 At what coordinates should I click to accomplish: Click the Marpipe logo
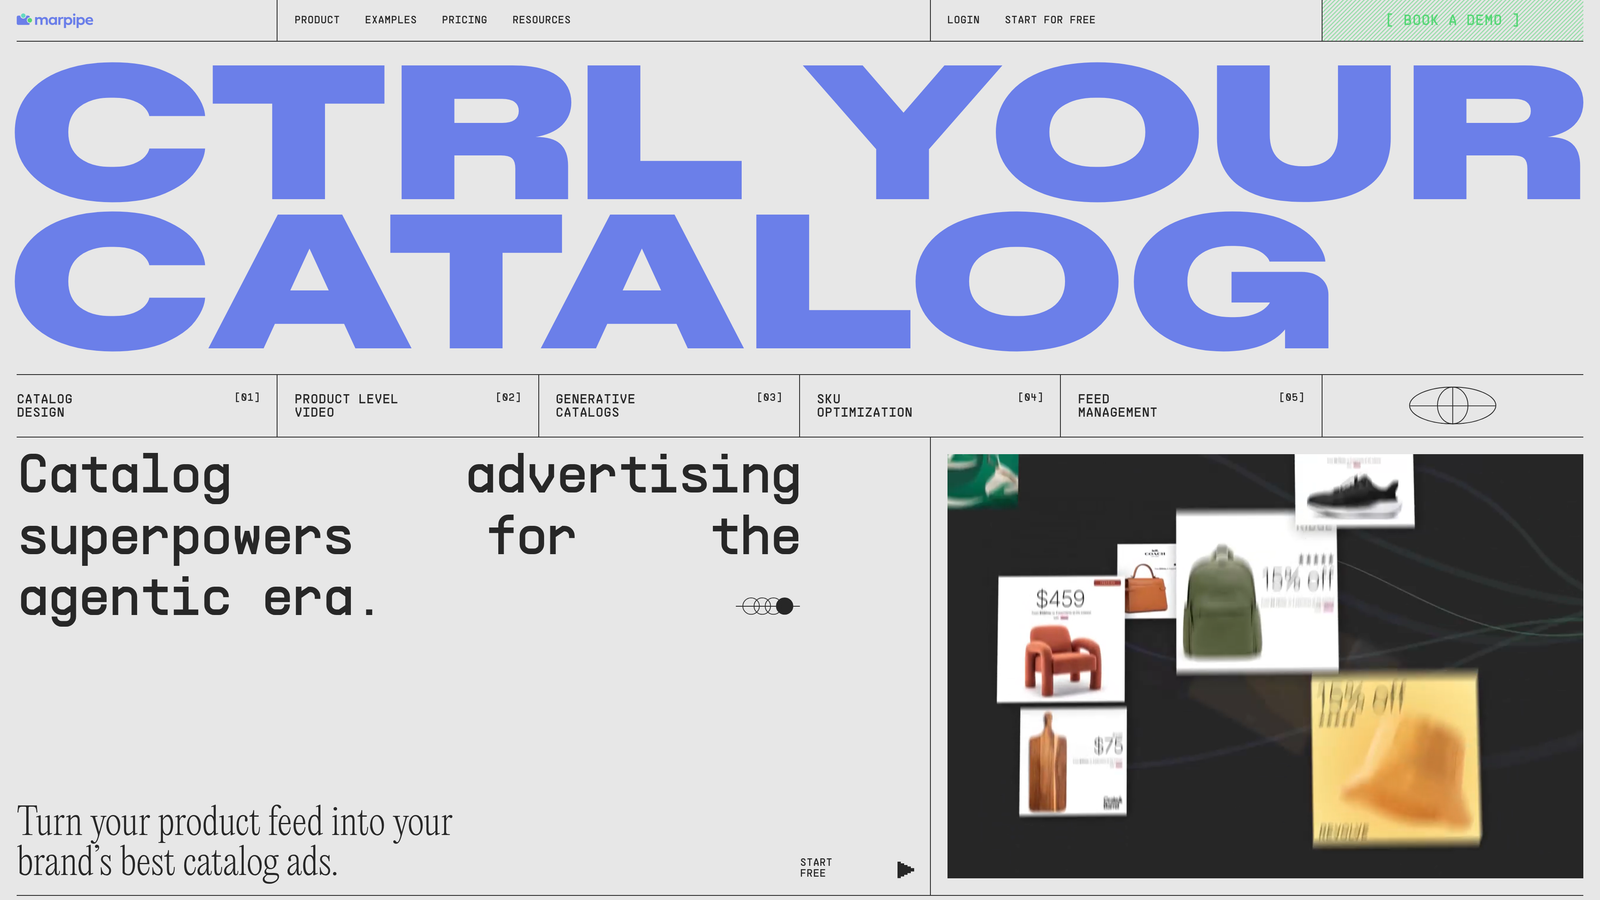pos(55,20)
